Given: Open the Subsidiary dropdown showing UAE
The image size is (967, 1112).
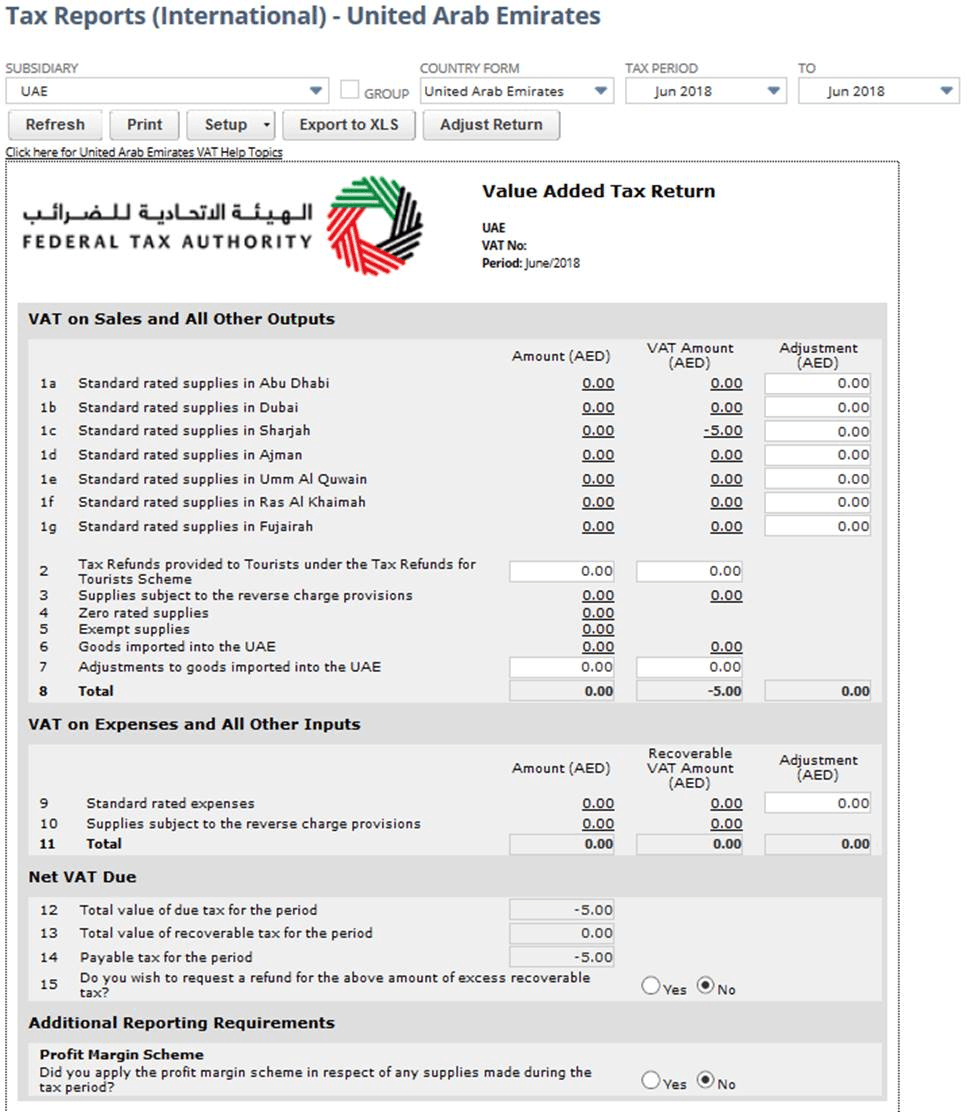Looking at the screenshot, I should point(167,91).
